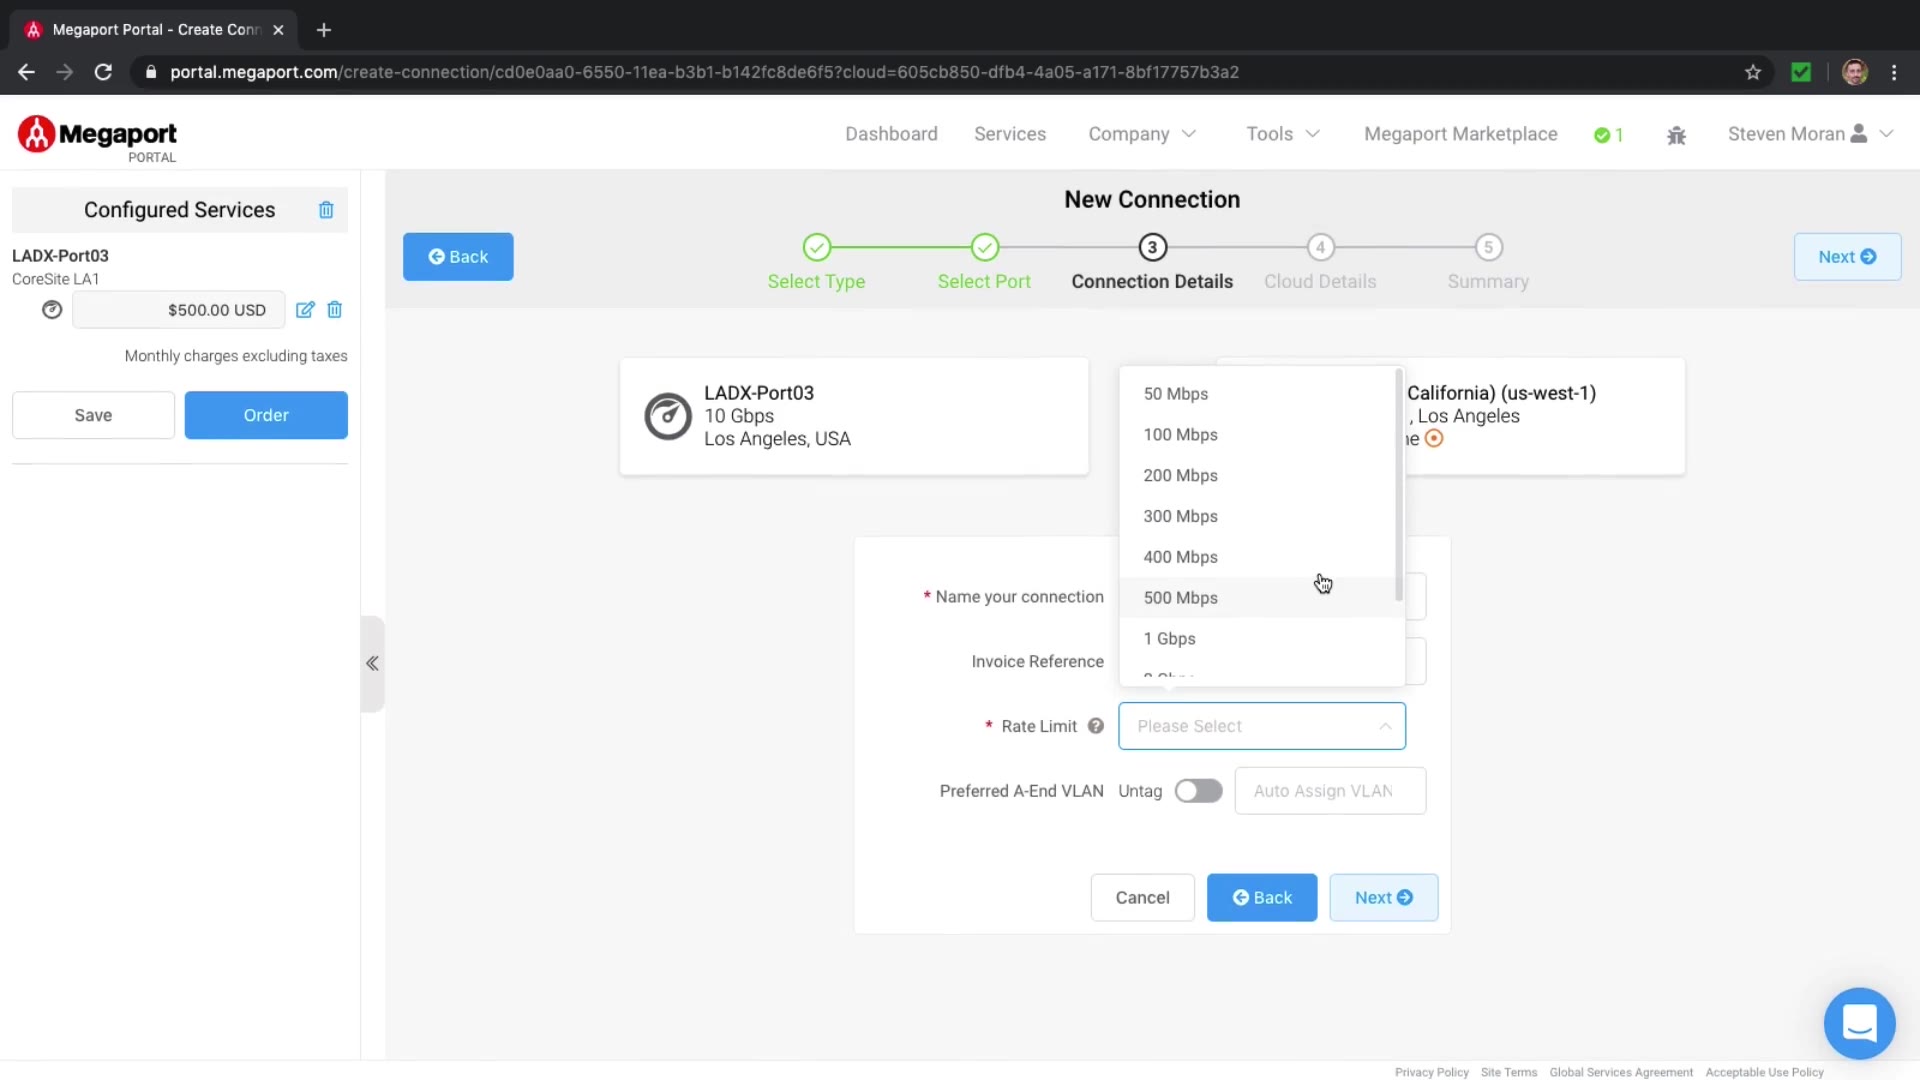Bookmark page with star icon
The height and width of the screenshot is (1080, 1920).
coord(1753,72)
